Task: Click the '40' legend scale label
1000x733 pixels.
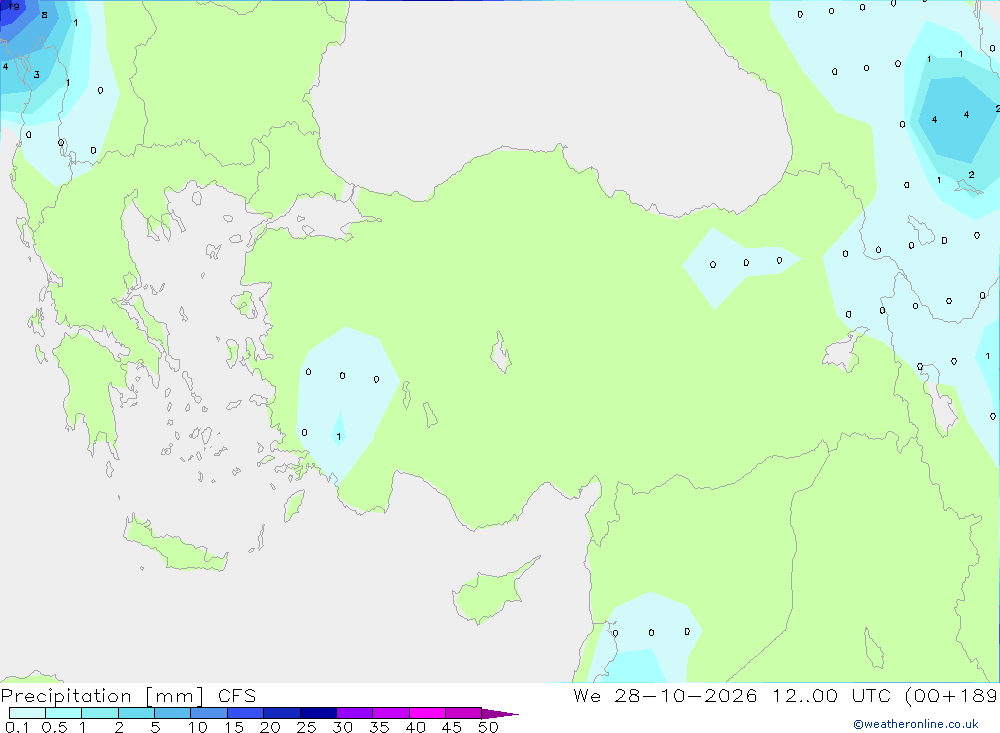Action: coord(415,727)
